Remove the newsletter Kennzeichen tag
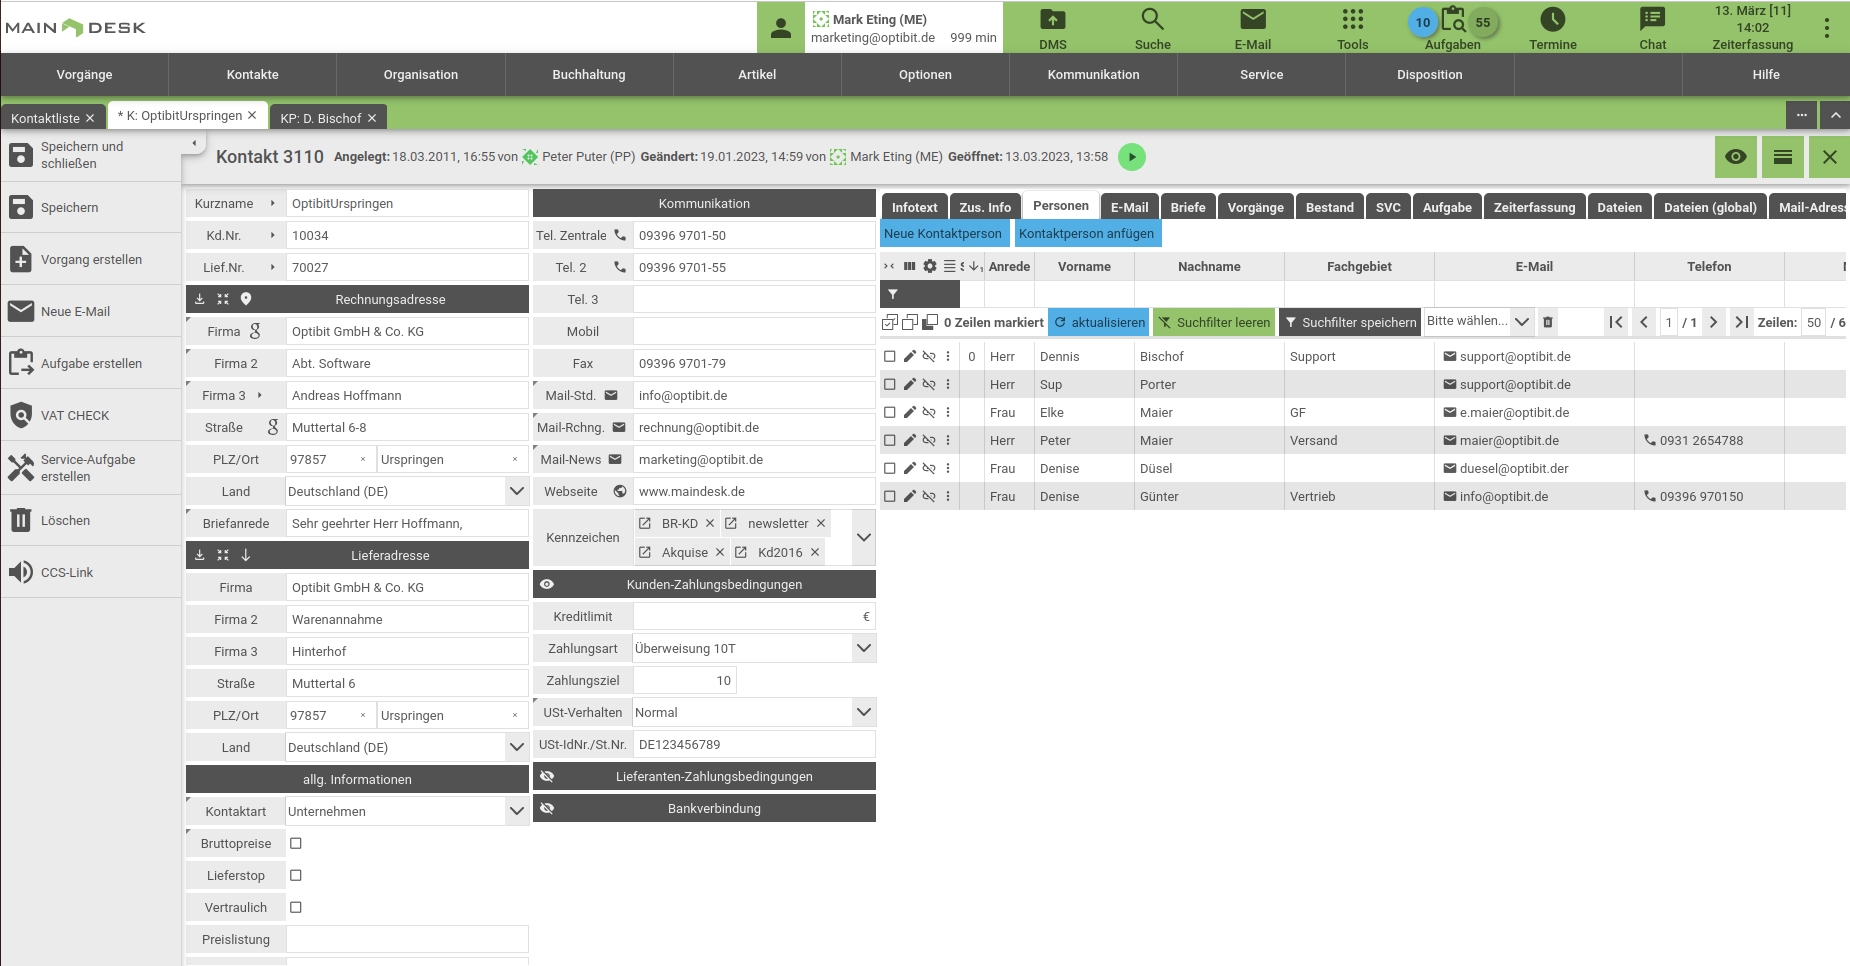The width and height of the screenshot is (1850, 966). click(821, 524)
